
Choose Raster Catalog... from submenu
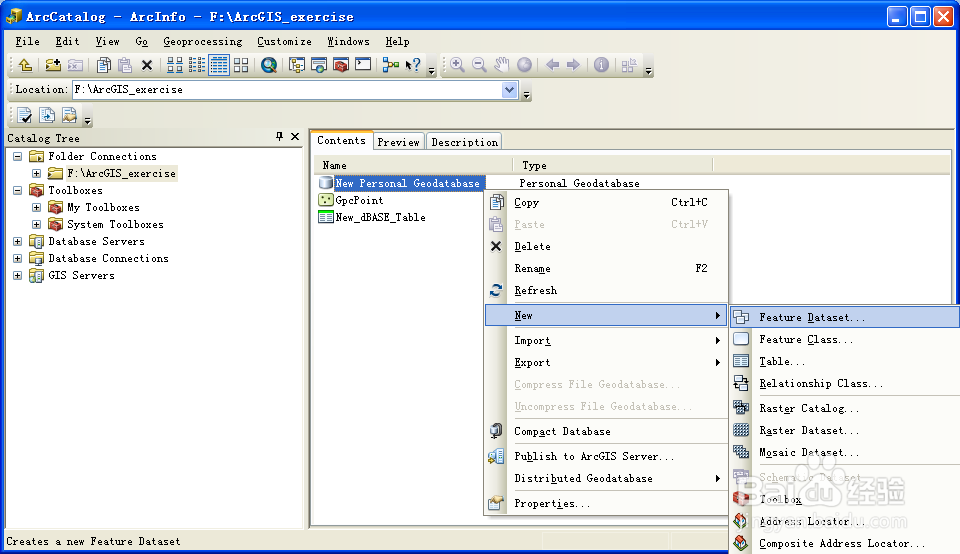[845, 408]
